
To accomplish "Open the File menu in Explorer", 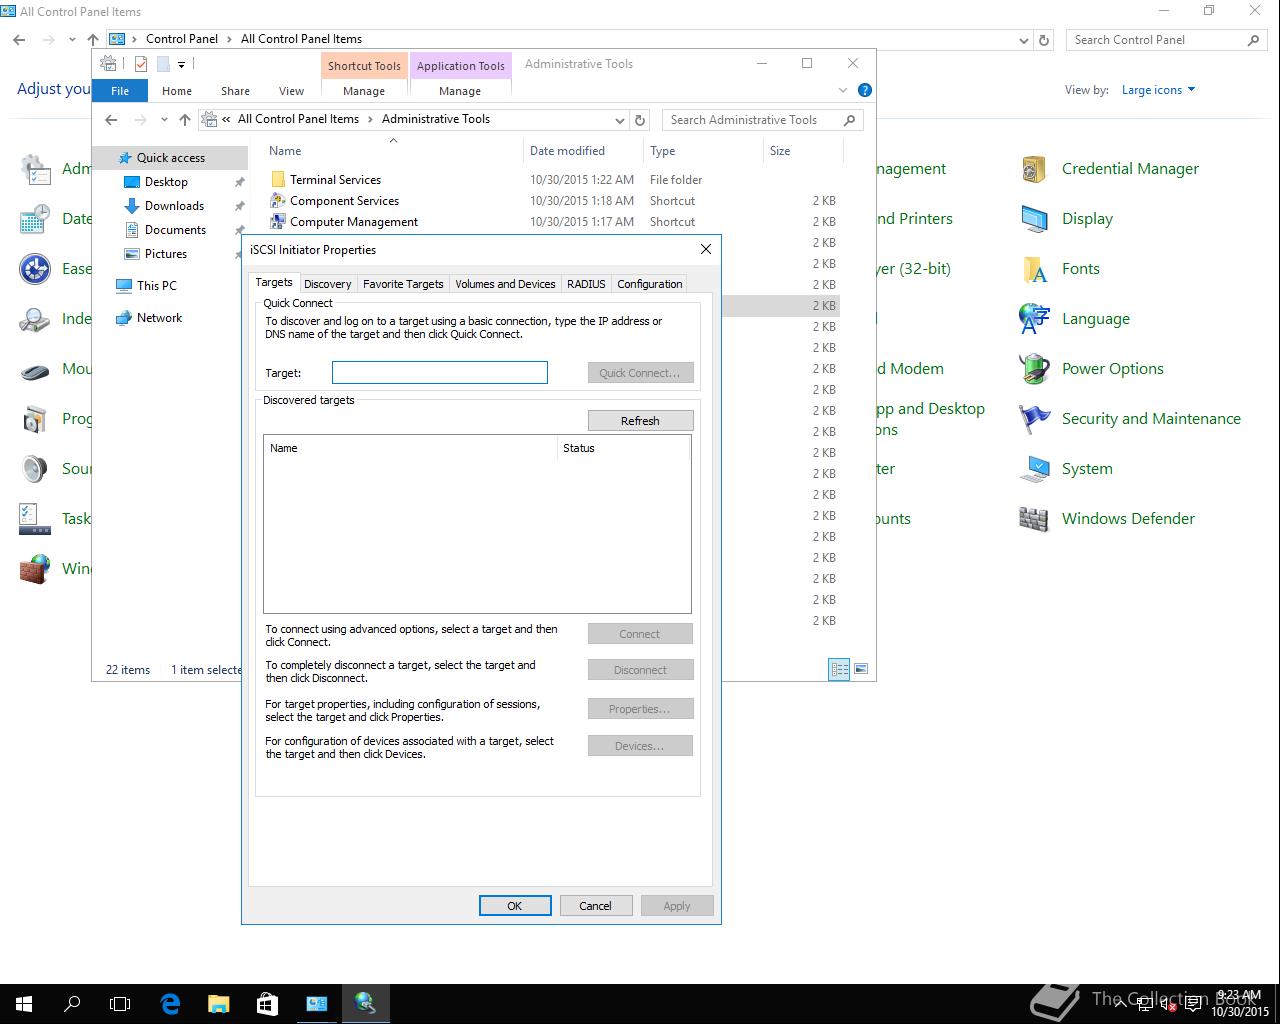I will [x=120, y=91].
